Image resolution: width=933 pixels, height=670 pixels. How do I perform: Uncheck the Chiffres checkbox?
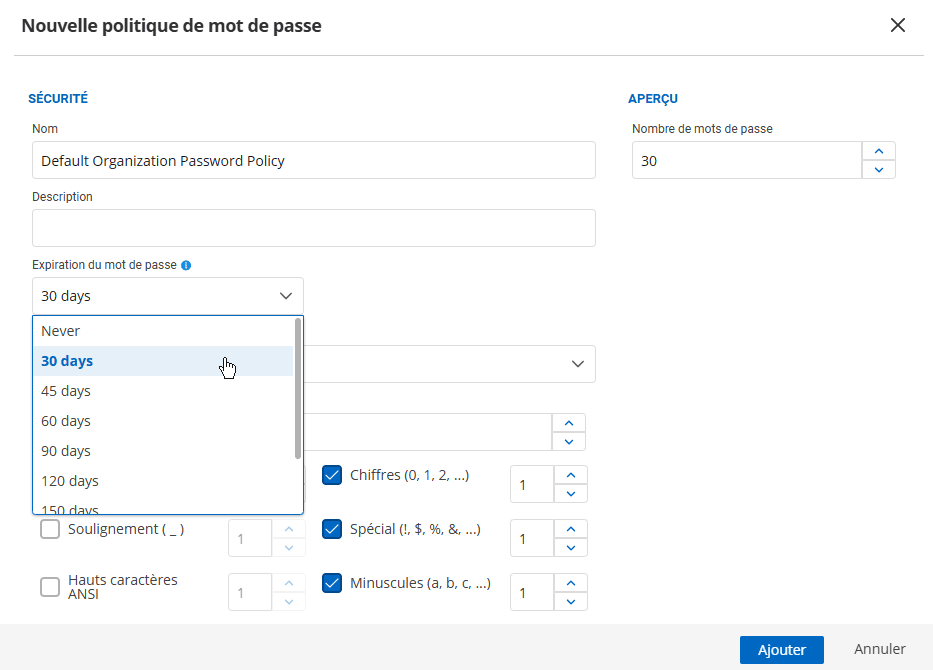(x=331, y=475)
